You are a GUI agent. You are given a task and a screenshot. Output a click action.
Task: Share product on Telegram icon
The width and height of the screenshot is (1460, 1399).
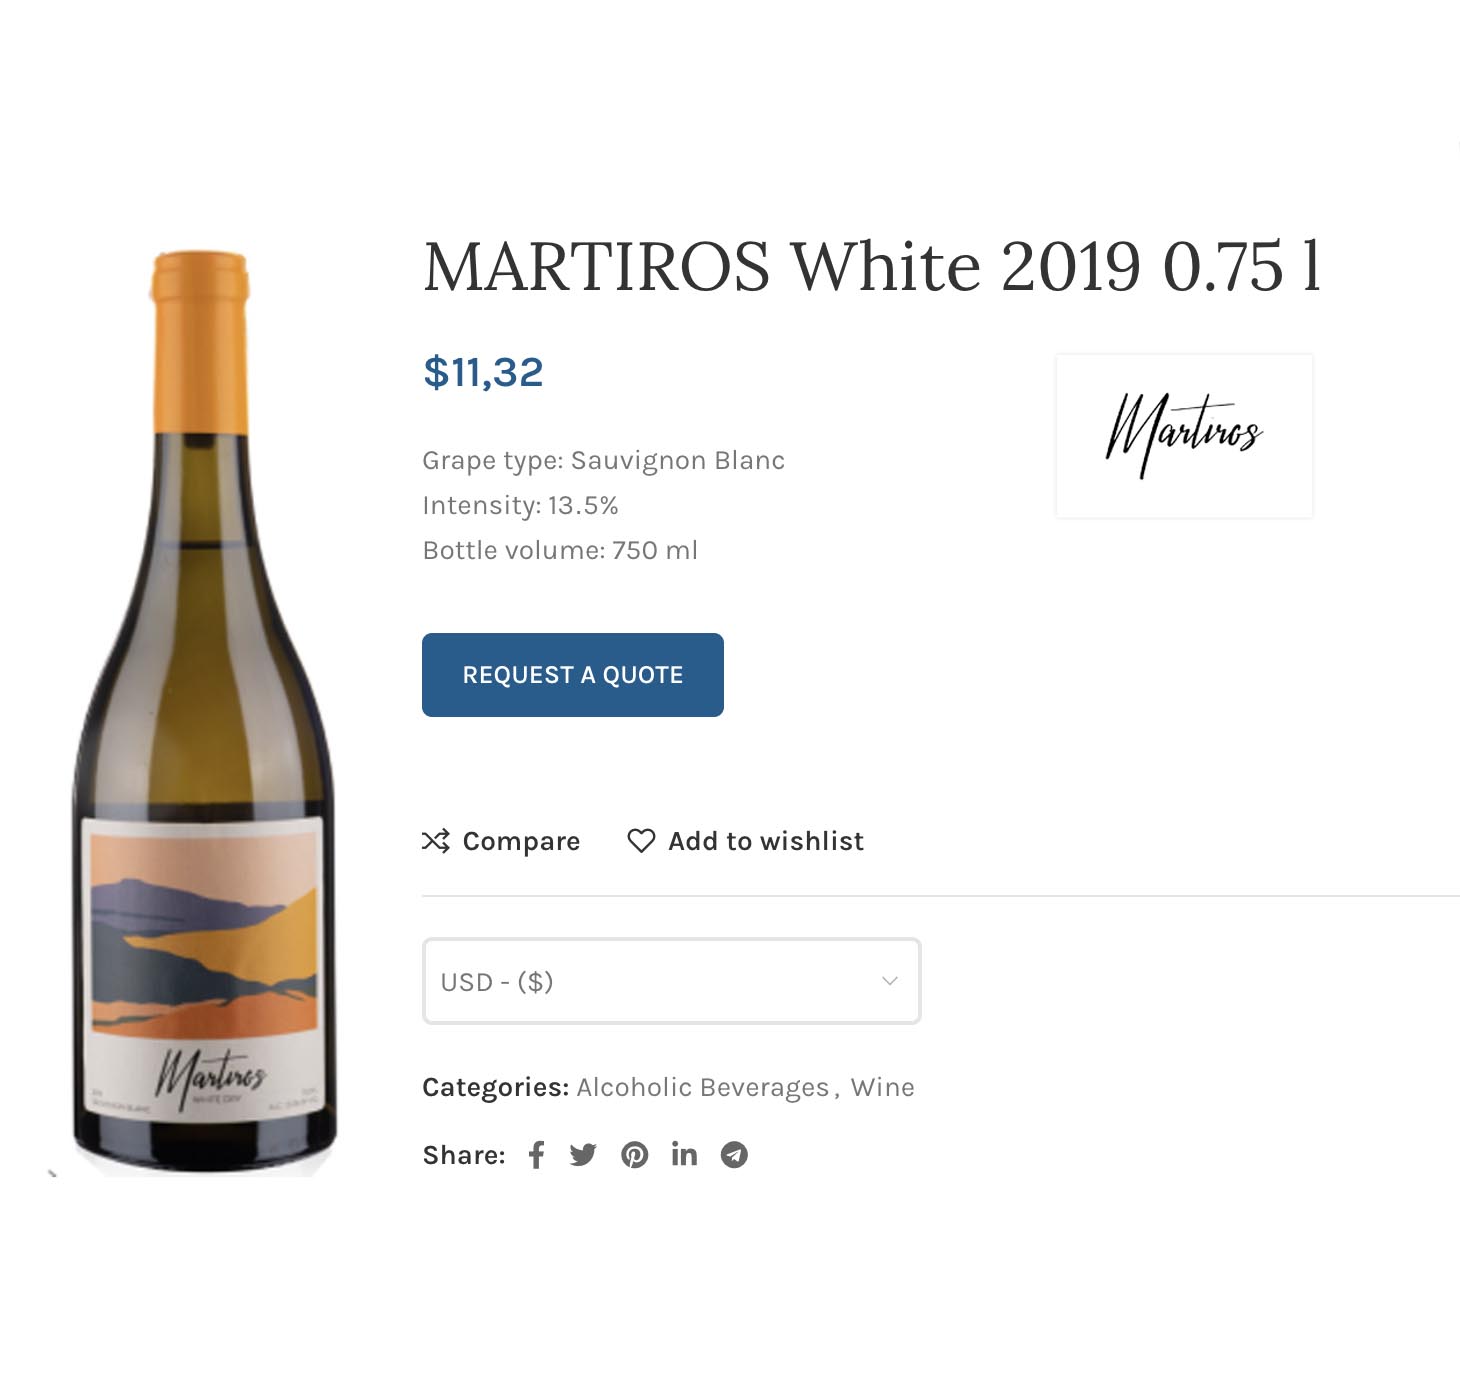735,1155
